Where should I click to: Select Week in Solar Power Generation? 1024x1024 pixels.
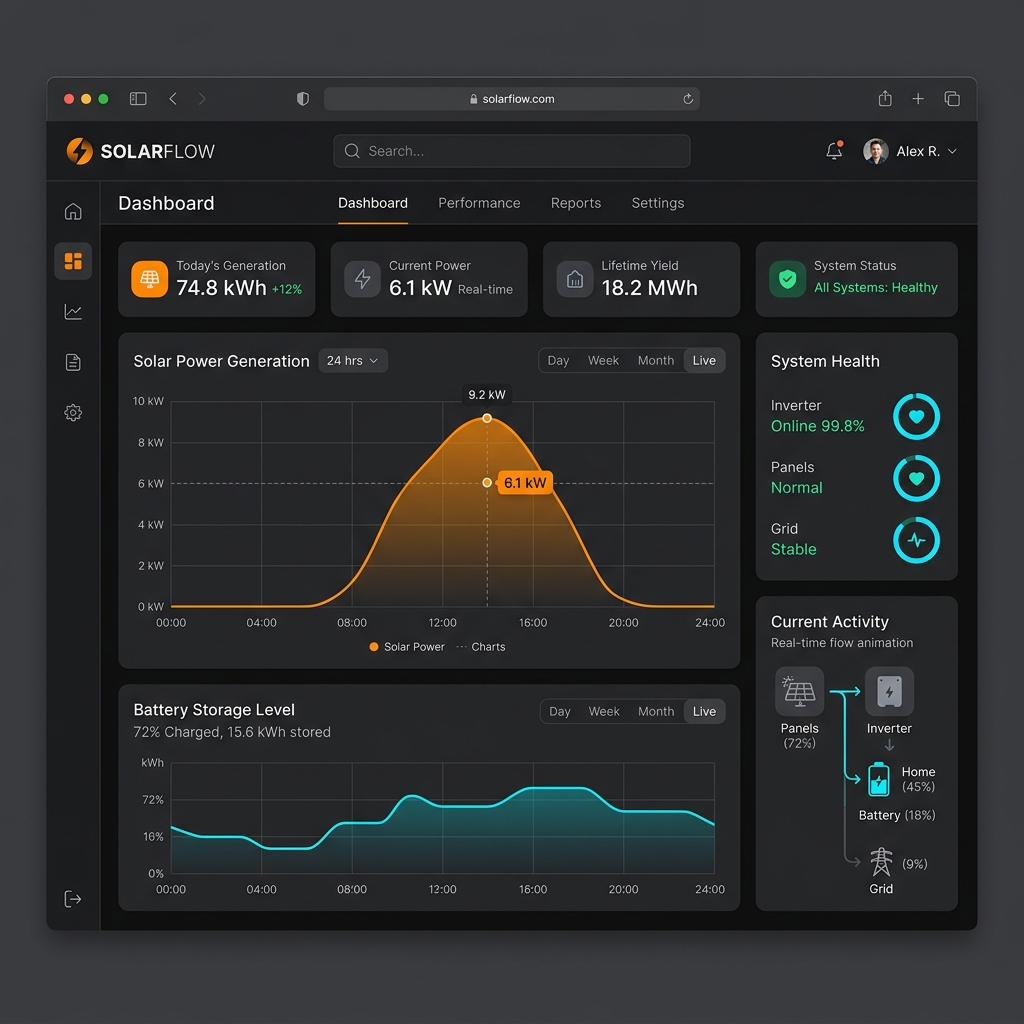[603, 360]
